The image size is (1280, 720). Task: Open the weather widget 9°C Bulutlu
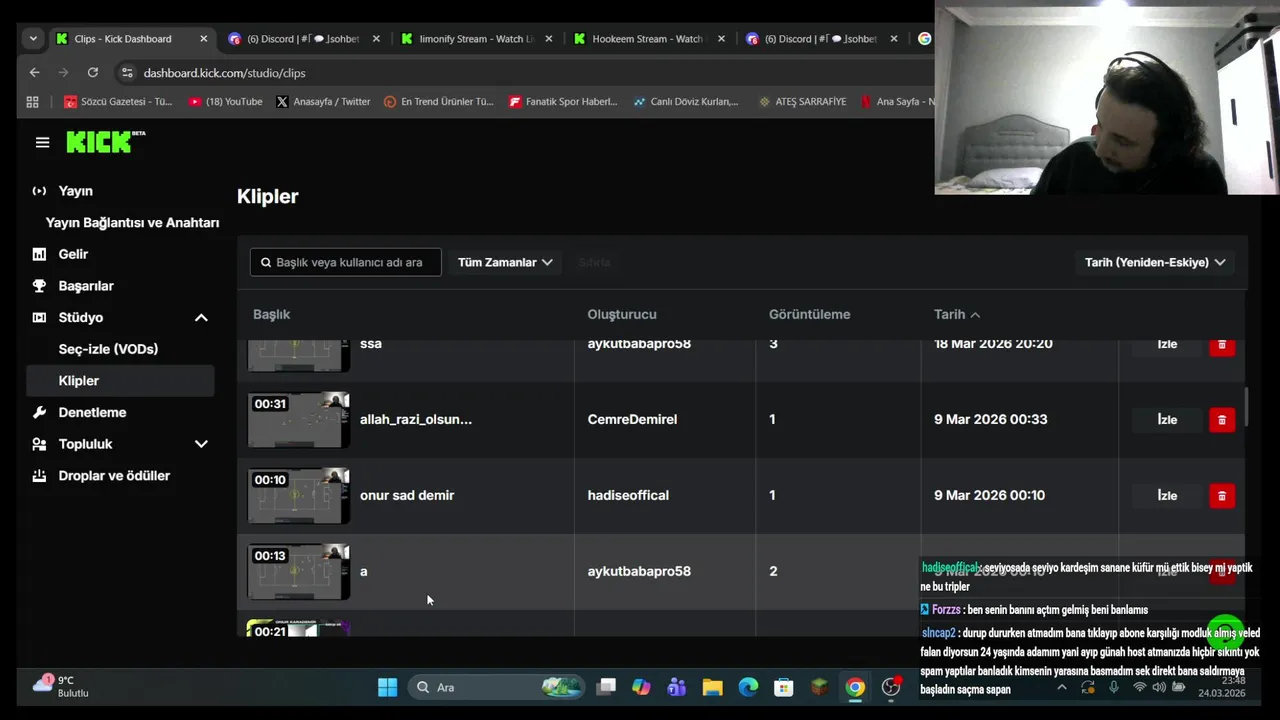pyautogui.click(x=62, y=686)
